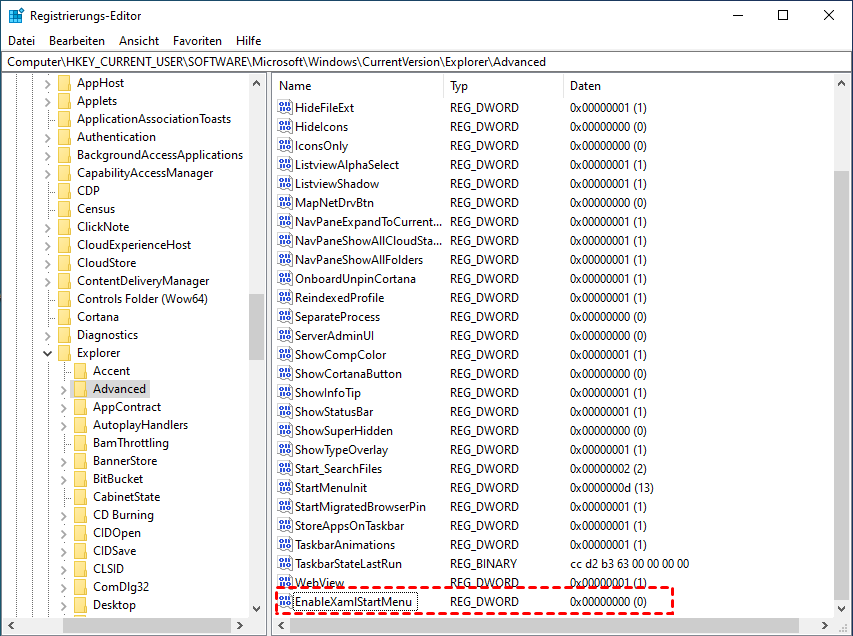Viewport: 853px width, 636px height.
Task: Click the Registrierungs-Editor app icon in title bar
Action: click(16, 16)
